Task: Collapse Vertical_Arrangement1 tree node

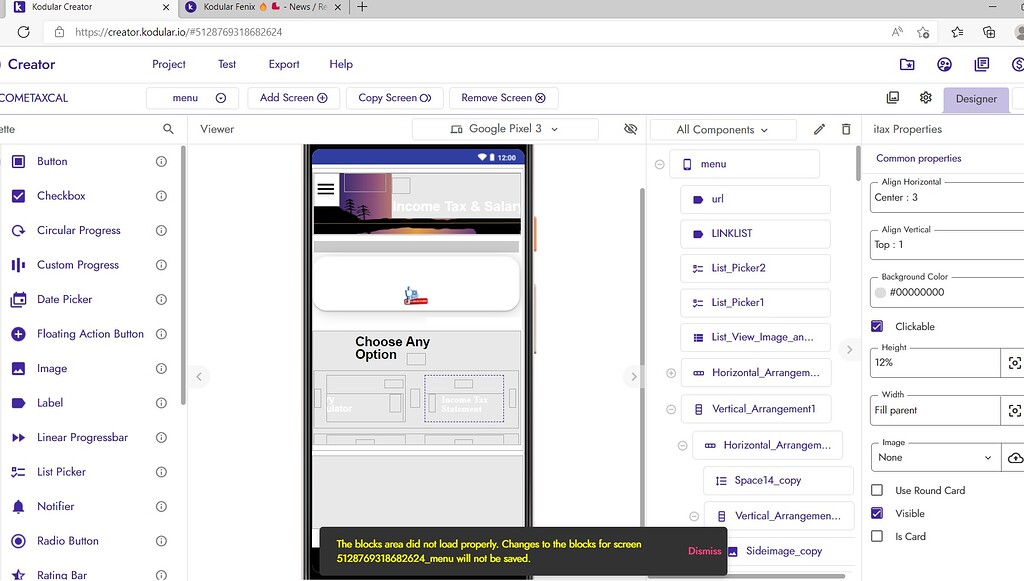Action: [671, 409]
